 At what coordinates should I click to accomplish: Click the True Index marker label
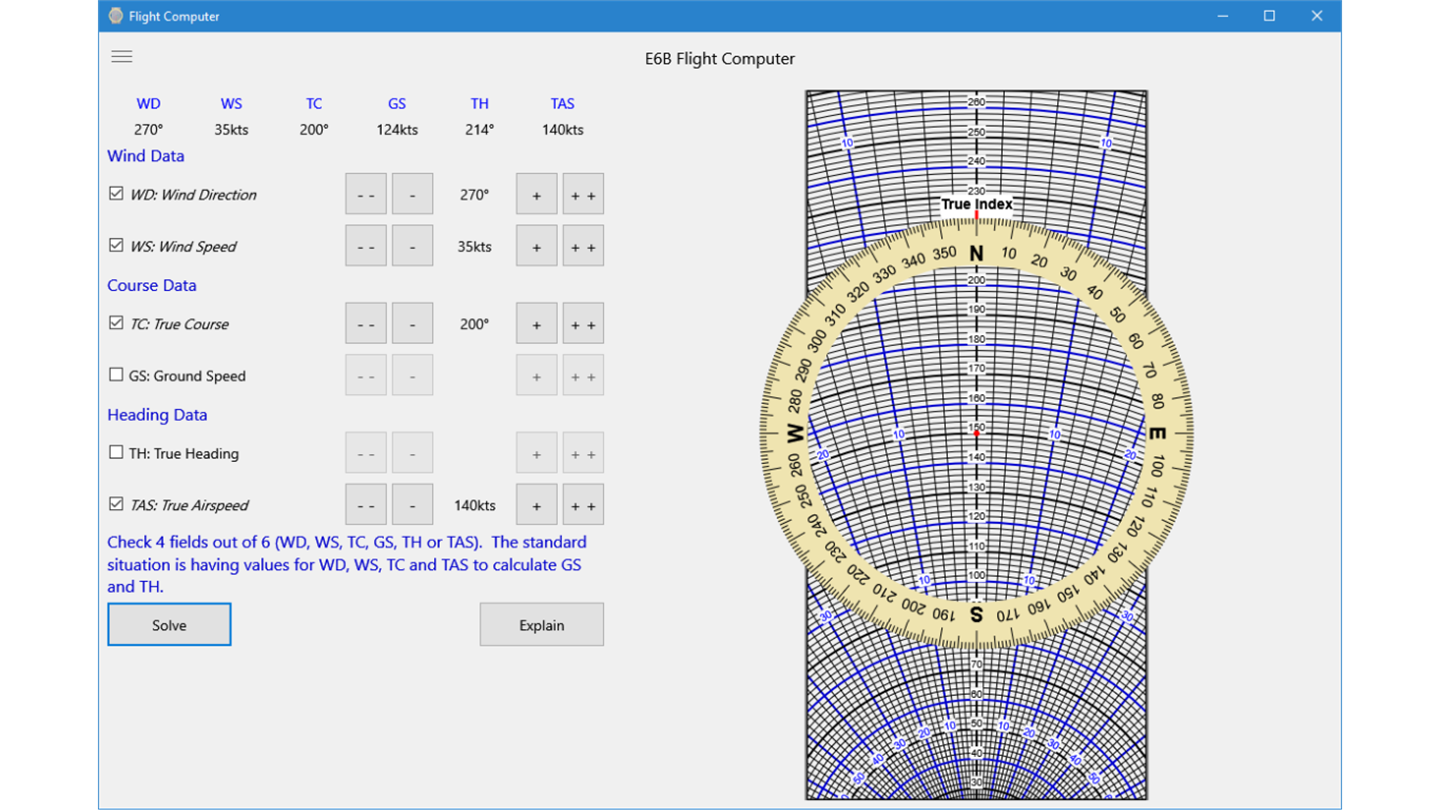click(x=977, y=204)
